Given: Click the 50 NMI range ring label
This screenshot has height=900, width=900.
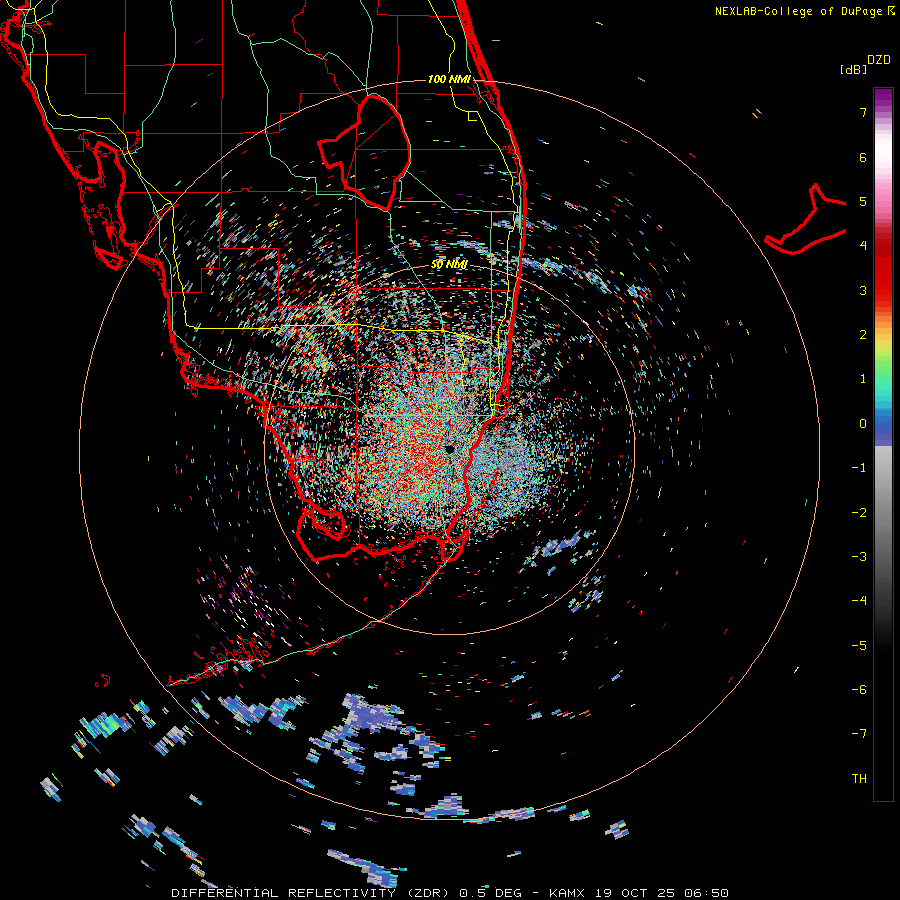Looking at the screenshot, I should click(x=449, y=264).
